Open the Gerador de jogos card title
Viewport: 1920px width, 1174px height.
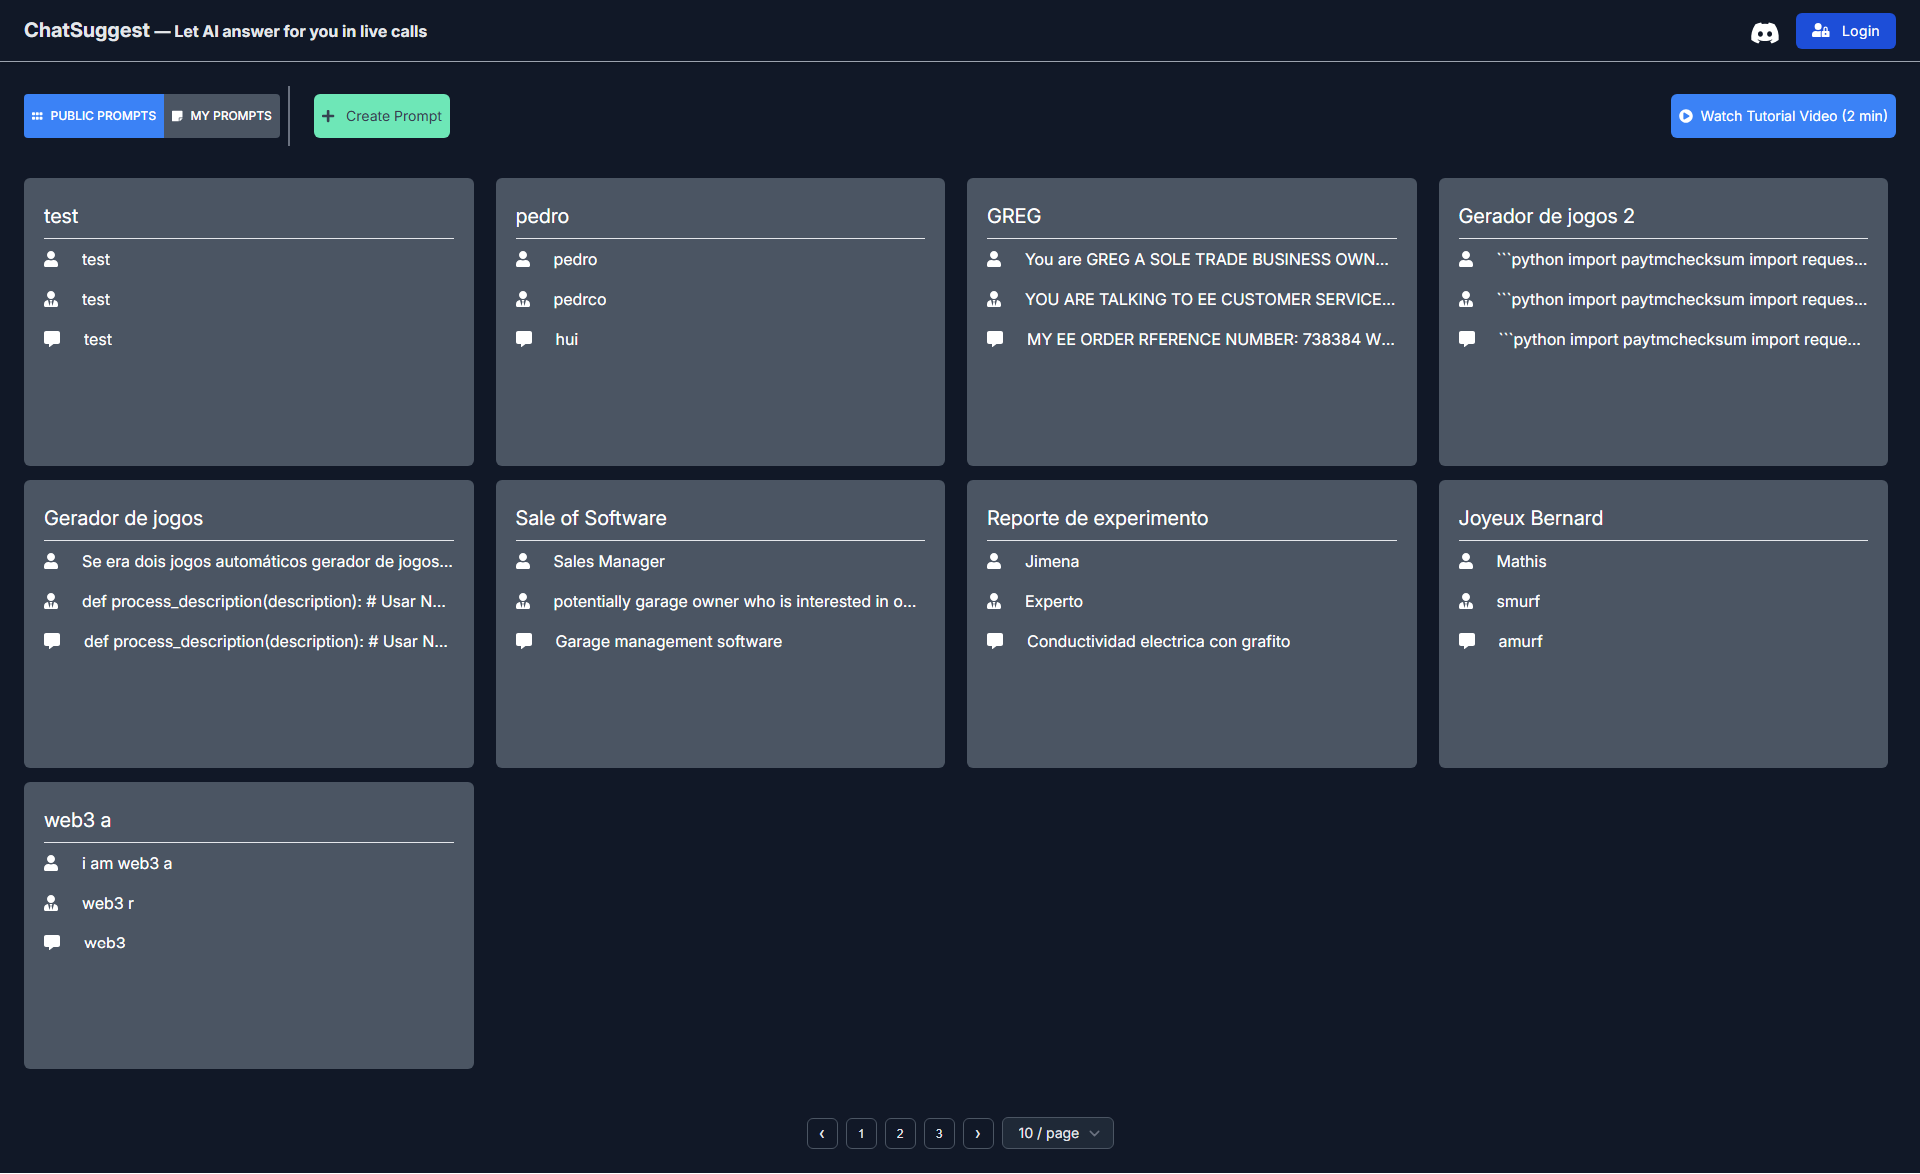click(x=124, y=518)
